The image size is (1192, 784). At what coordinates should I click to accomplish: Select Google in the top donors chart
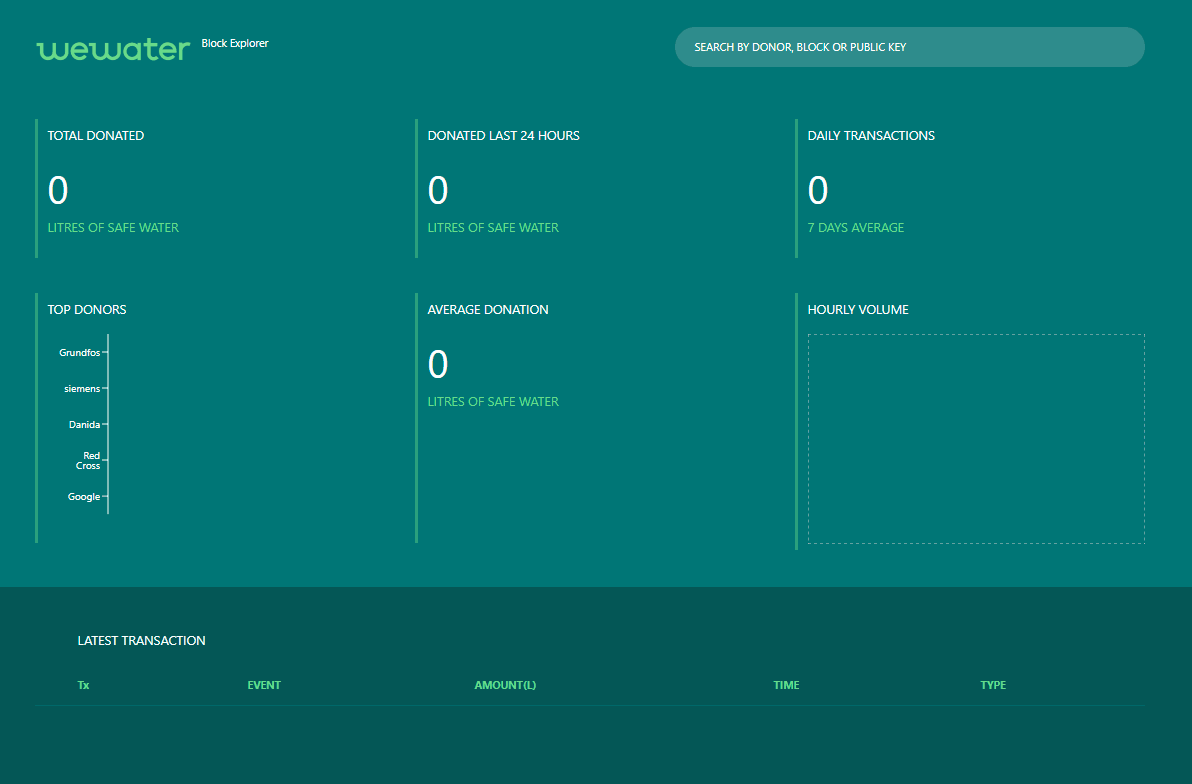pyautogui.click(x=84, y=497)
